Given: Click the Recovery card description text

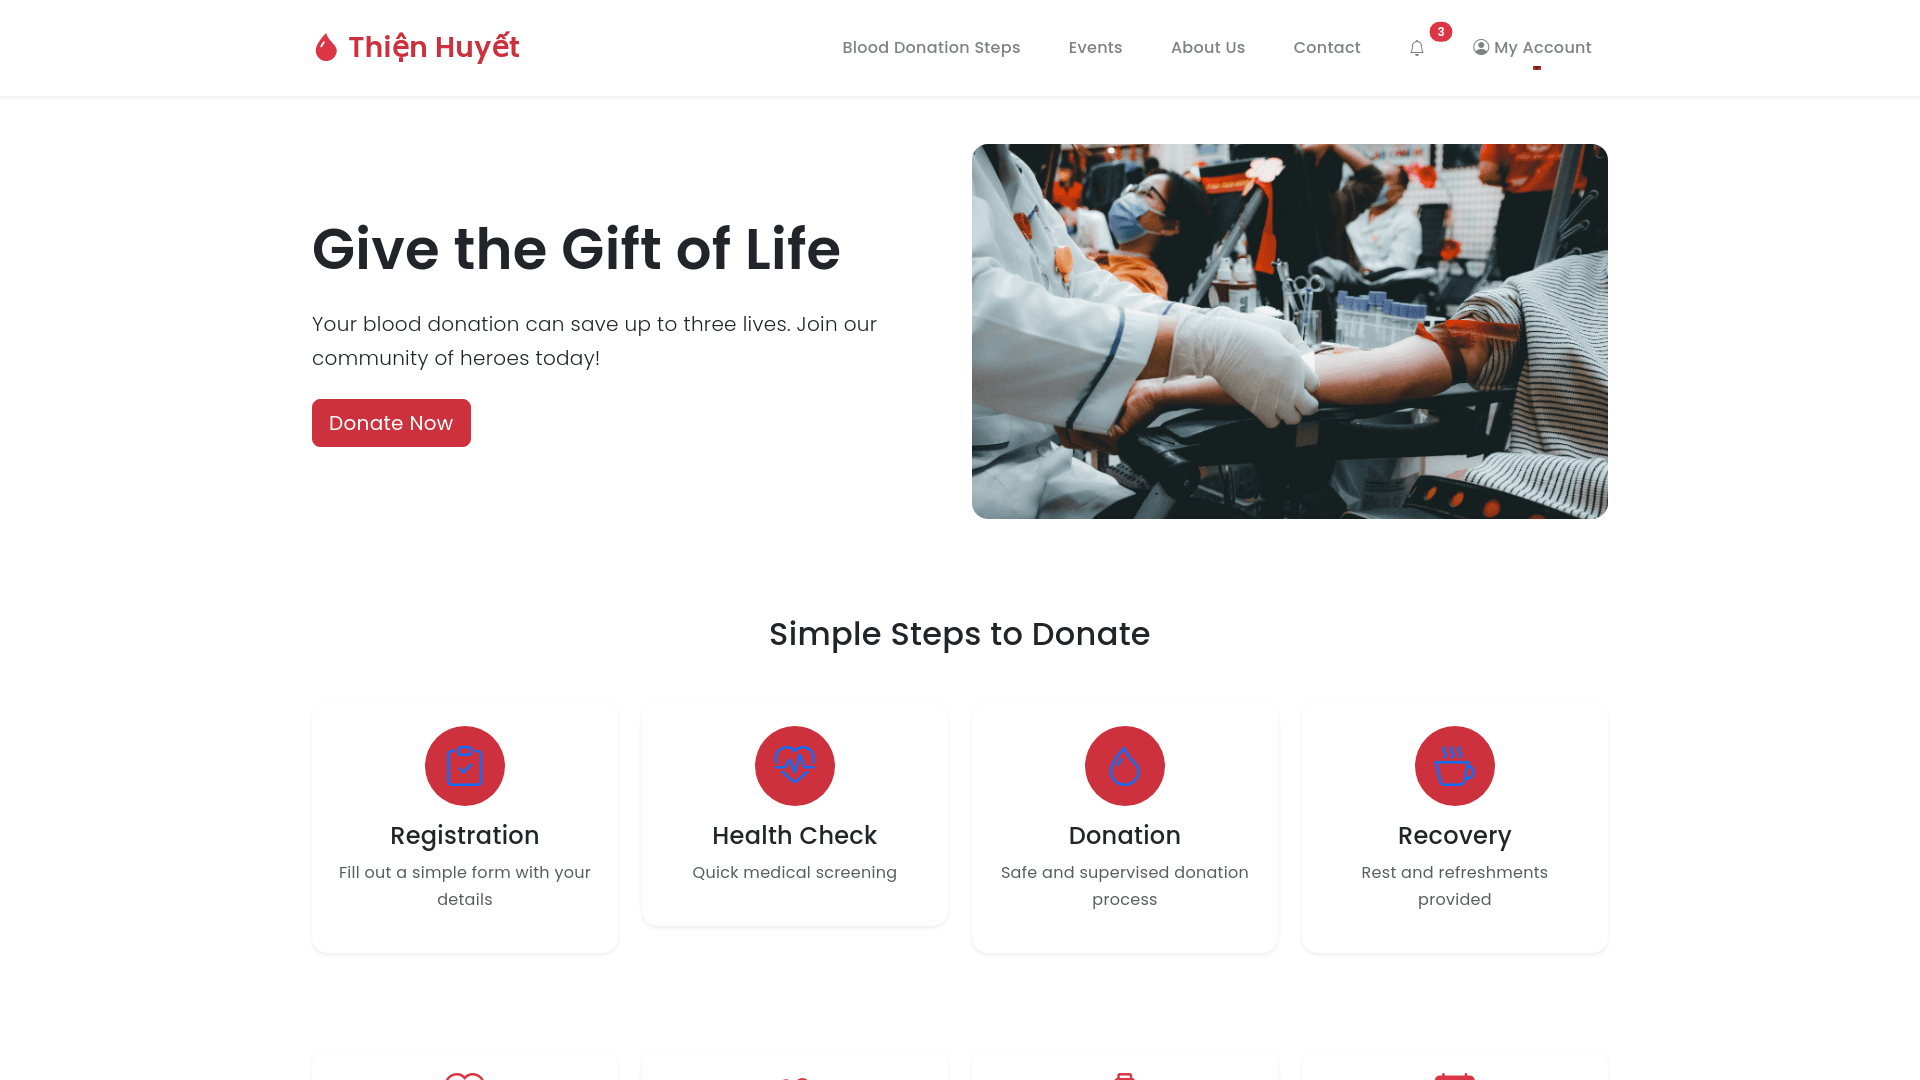Looking at the screenshot, I should [1455, 886].
